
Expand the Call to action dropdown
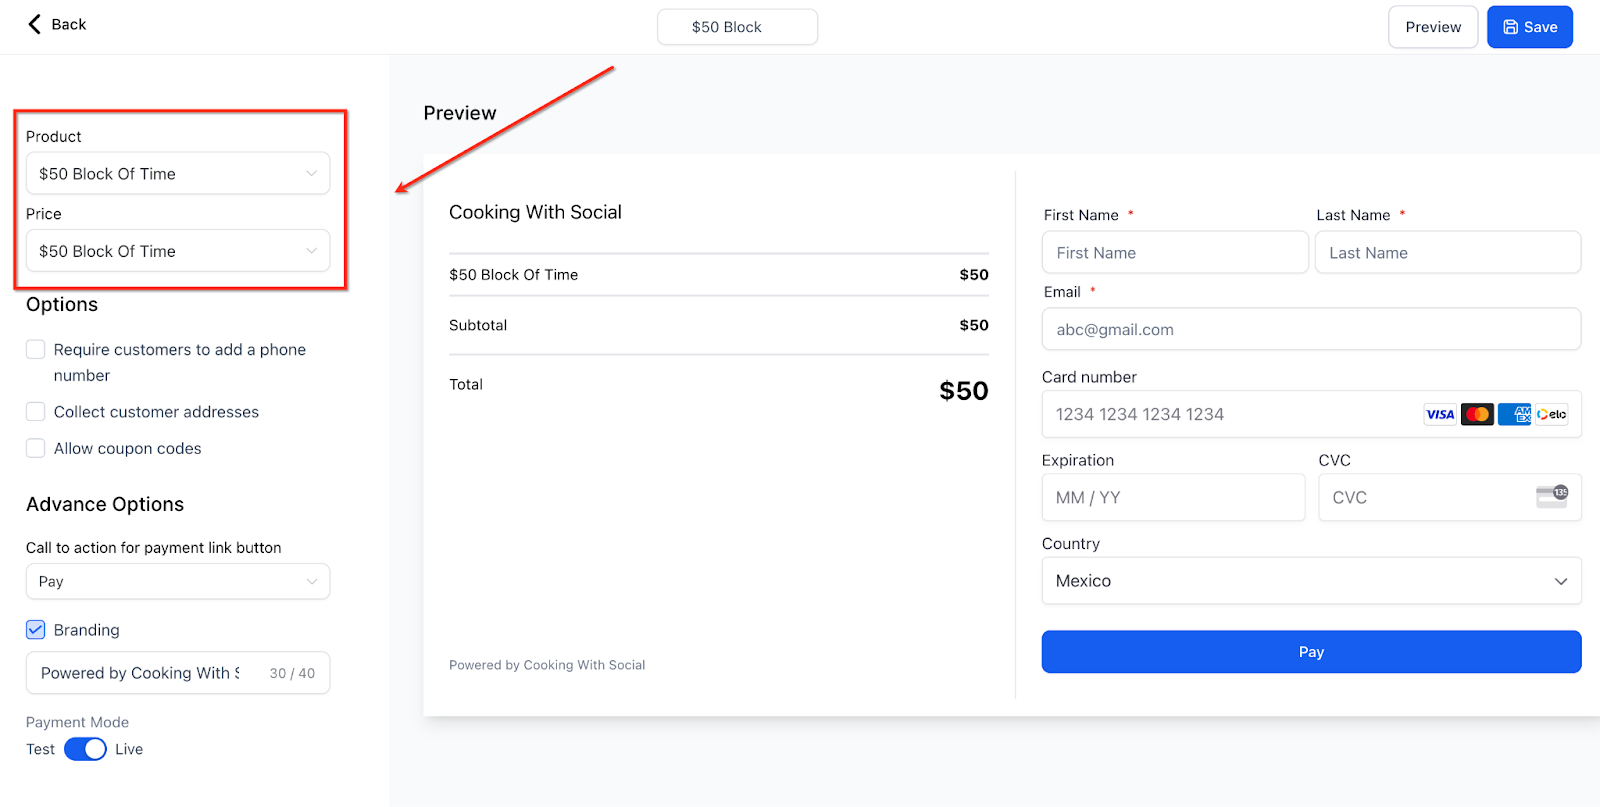click(x=178, y=581)
